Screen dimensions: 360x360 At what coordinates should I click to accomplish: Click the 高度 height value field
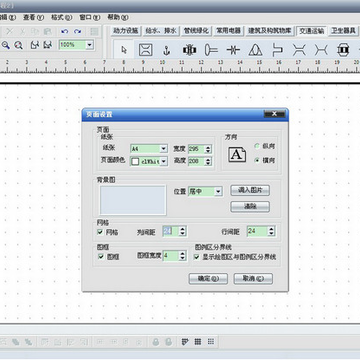[197, 161]
